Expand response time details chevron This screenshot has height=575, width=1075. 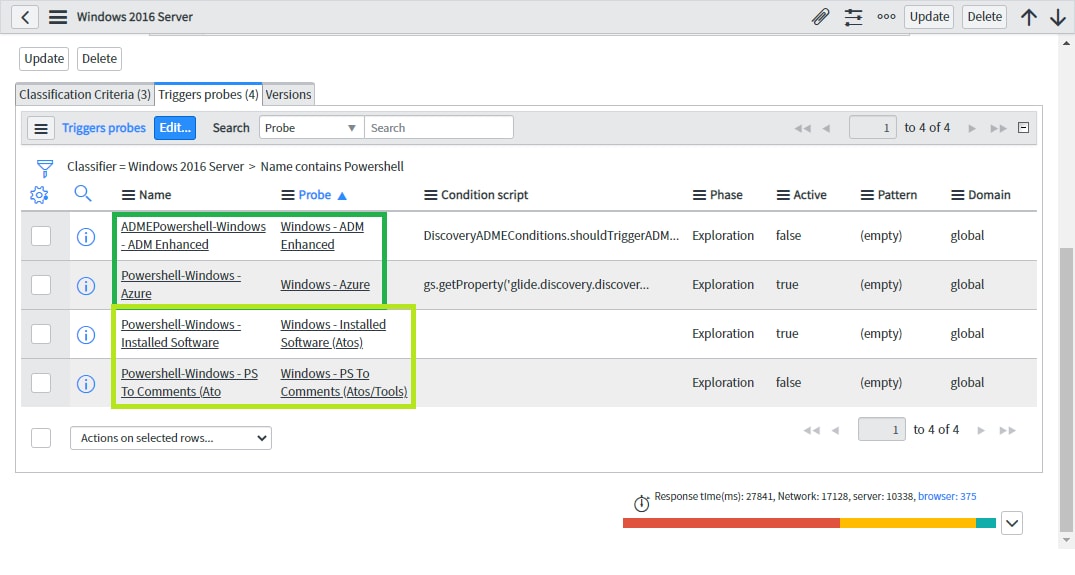[x=1012, y=524]
